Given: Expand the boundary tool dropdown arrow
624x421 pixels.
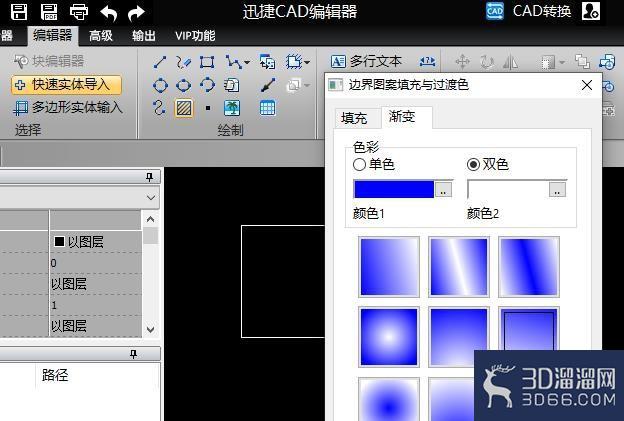Looking at the screenshot, I should pos(307,62).
